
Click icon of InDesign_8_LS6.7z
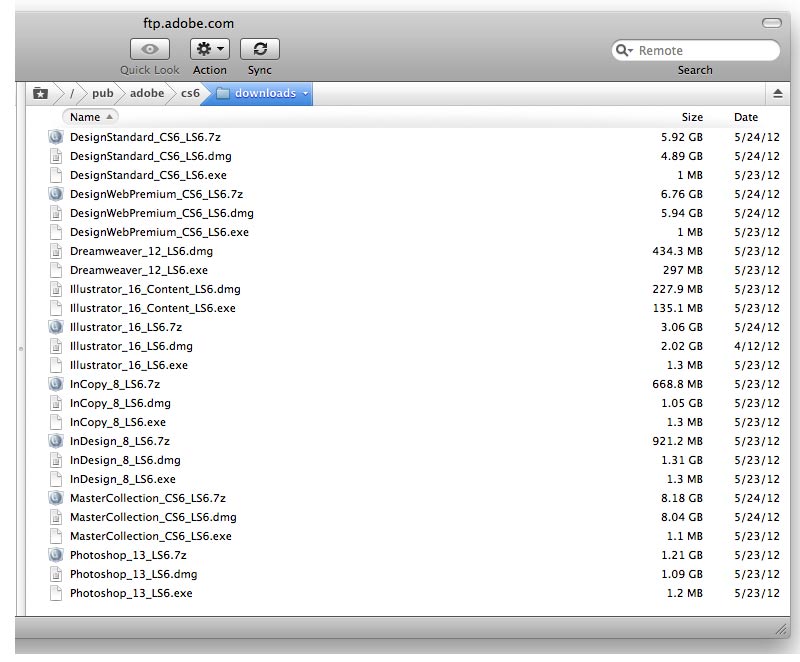tap(56, 441)
